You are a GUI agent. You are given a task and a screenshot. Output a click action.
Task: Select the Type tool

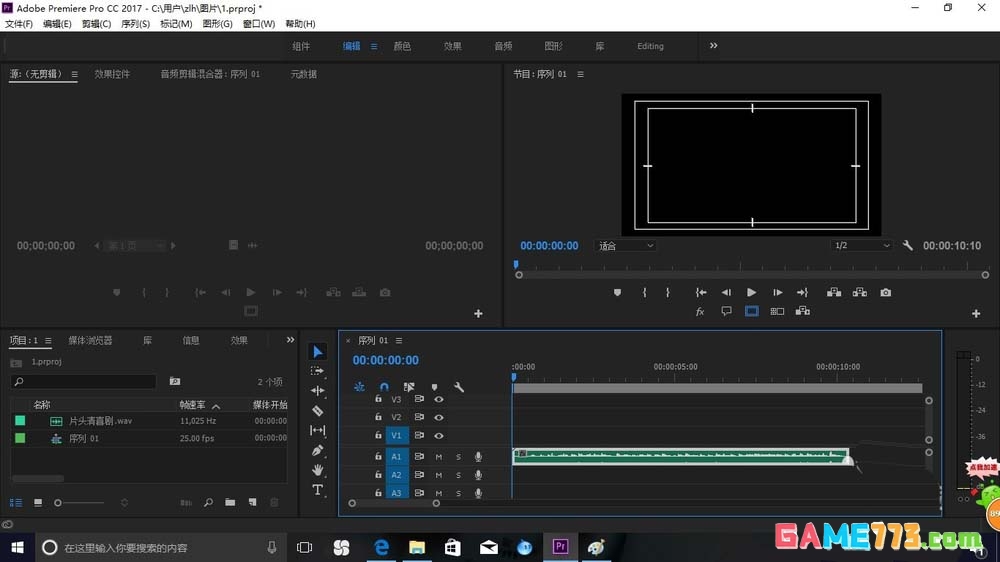(x=318, y=490)
